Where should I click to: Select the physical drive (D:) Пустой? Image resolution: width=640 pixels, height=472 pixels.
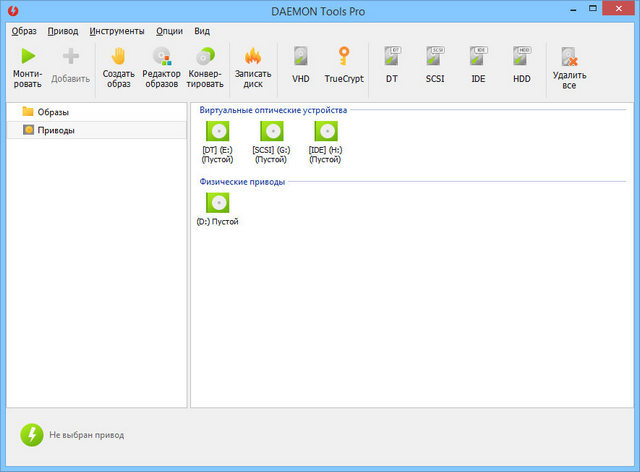(x=217, y=204)
